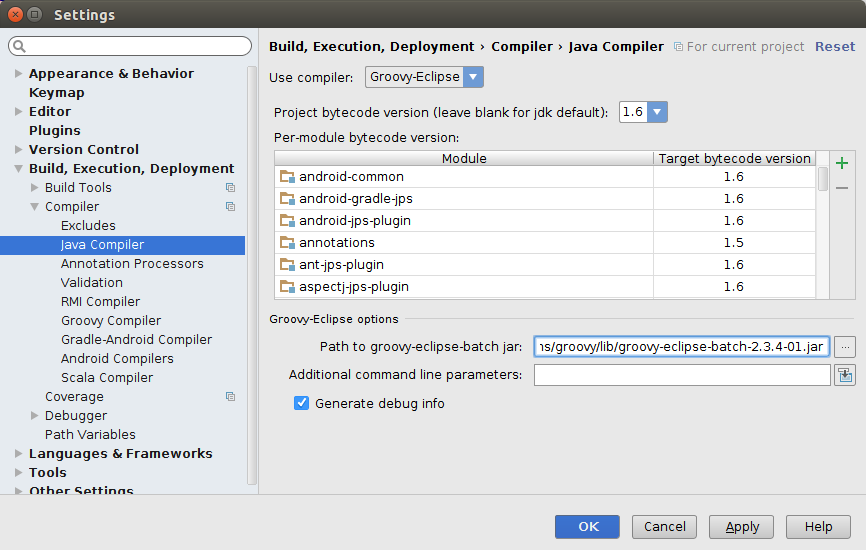The width and height of the screenshot is (866, 550).
Task: Expand the Tools section
Action: click(18, 473)
